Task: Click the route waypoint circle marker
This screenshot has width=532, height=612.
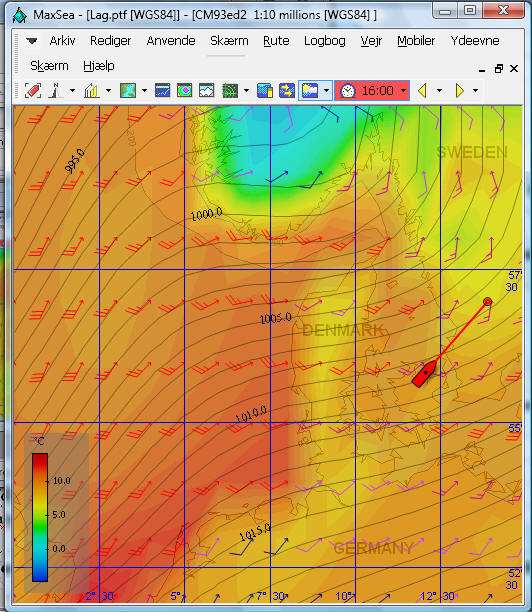Action: coord(488,301)
